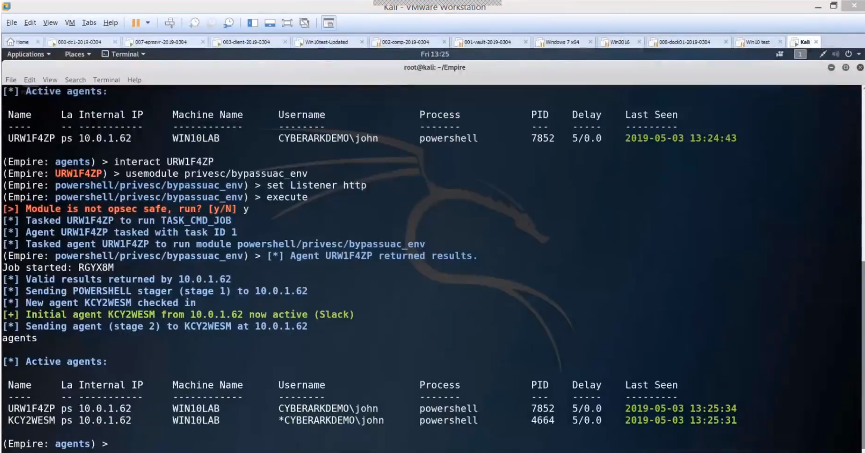Switch to Win10test-Updated tab

click(x=327, y=41)
